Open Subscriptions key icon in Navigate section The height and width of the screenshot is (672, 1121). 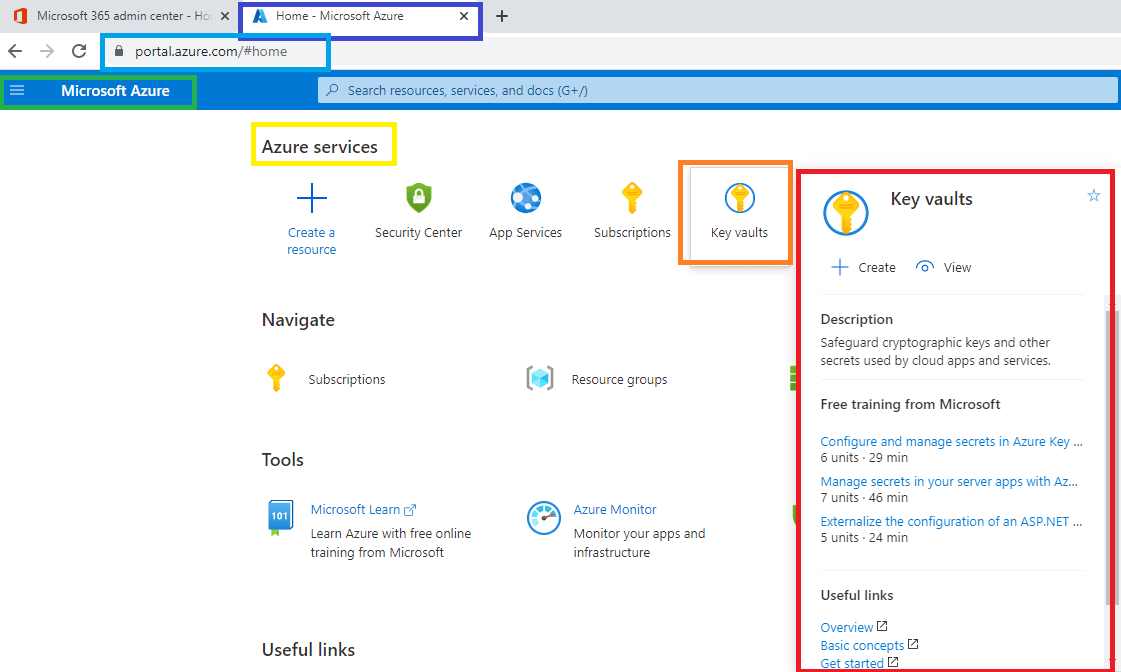[276, 378]
